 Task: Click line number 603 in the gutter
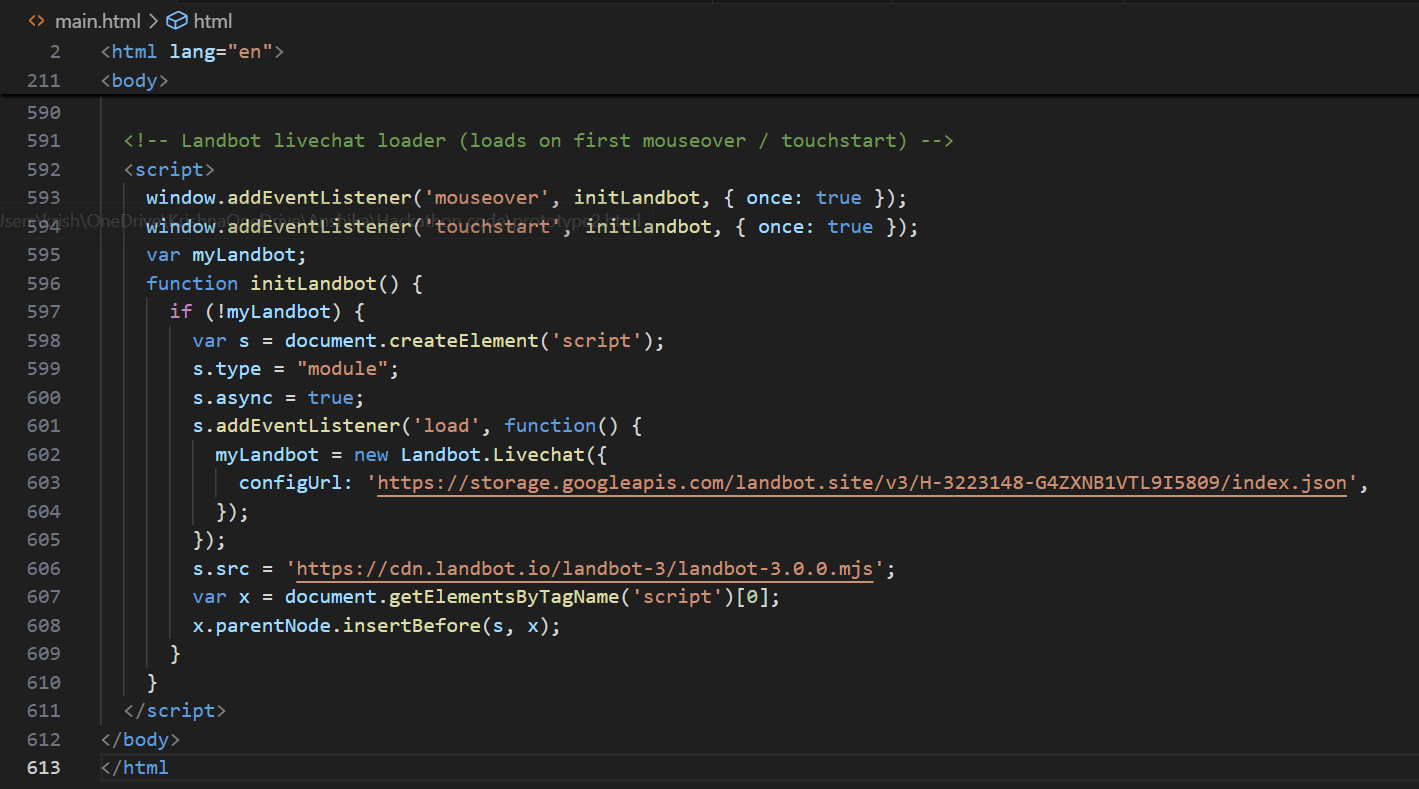pos(44,483)
